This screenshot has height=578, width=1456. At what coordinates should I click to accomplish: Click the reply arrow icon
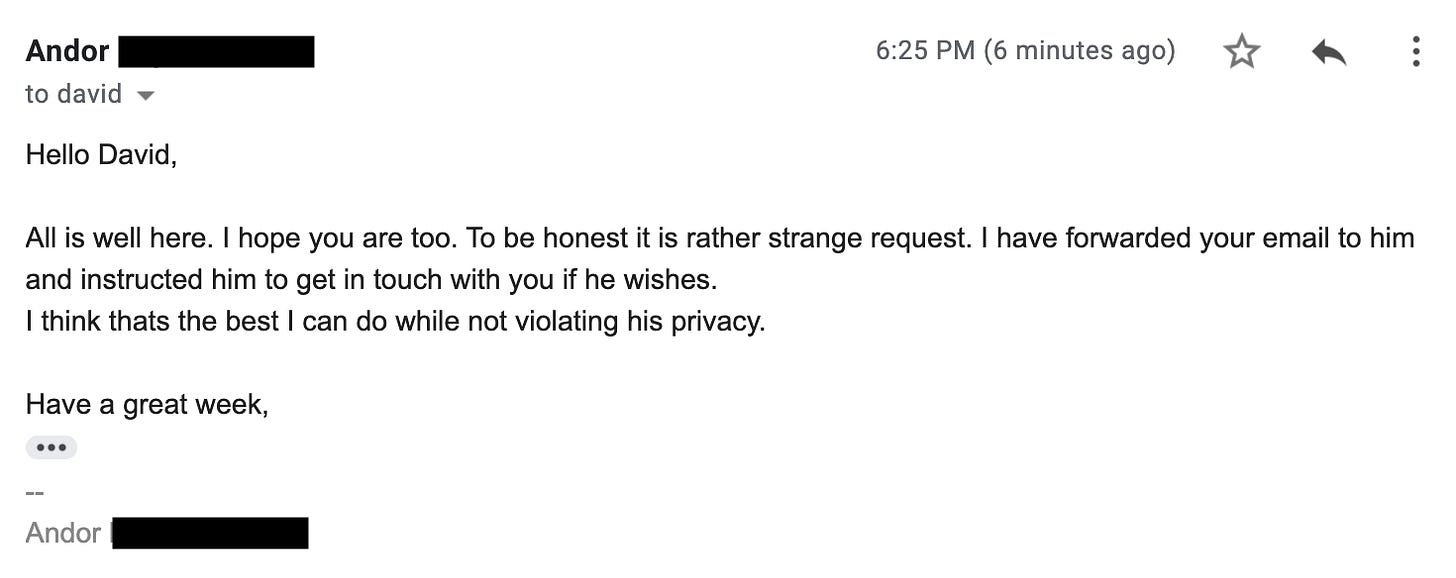(1329, 52)
